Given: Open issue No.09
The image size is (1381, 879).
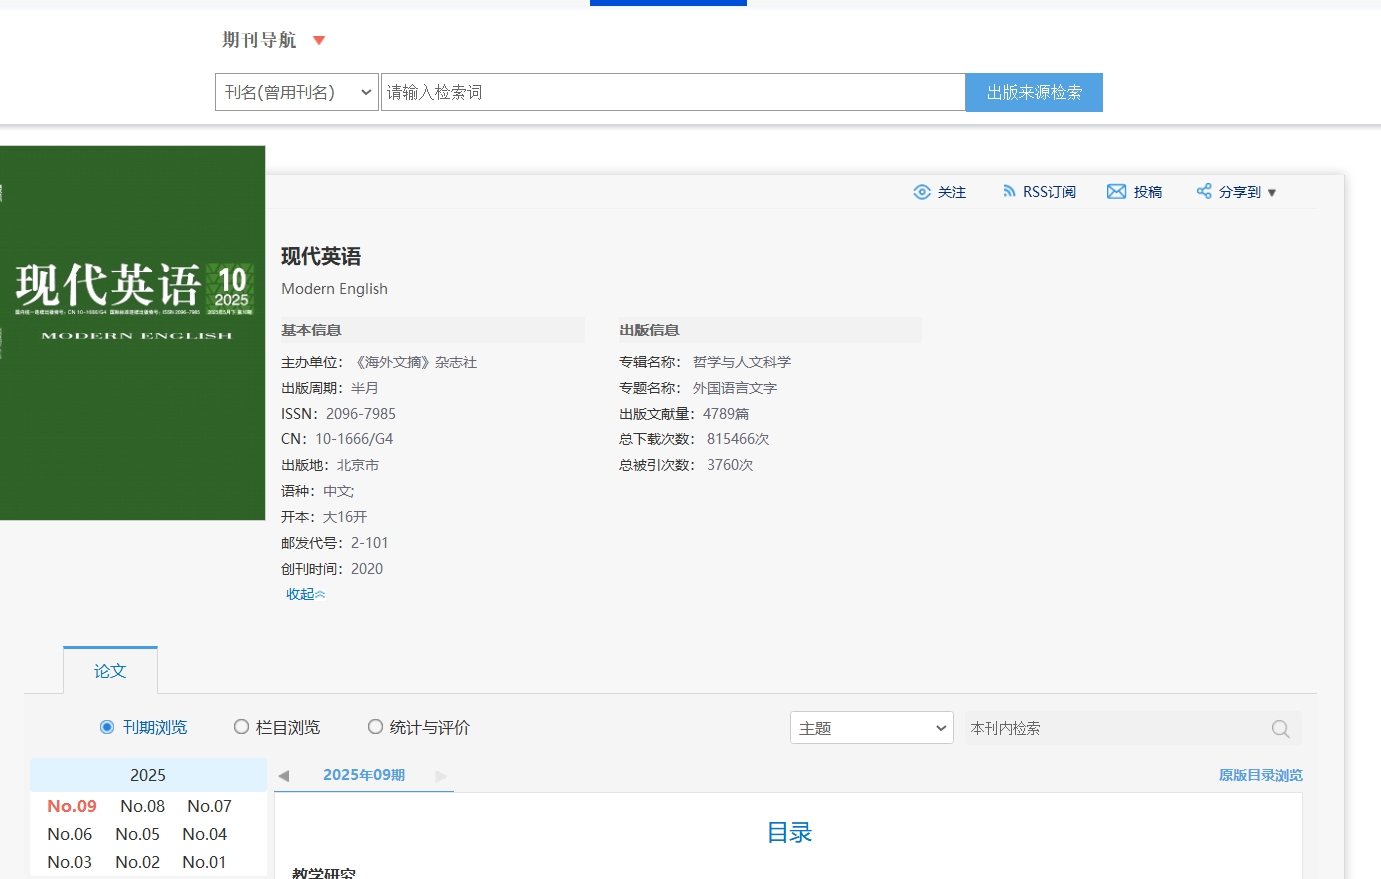Looking at the screenshot, I should click(72, 806).
